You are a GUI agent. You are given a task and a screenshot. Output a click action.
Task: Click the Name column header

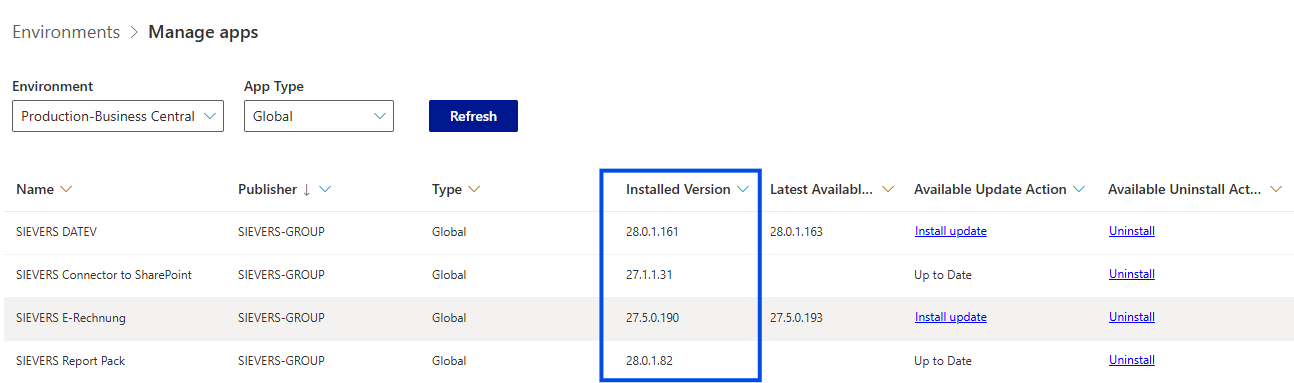(35, 189)
